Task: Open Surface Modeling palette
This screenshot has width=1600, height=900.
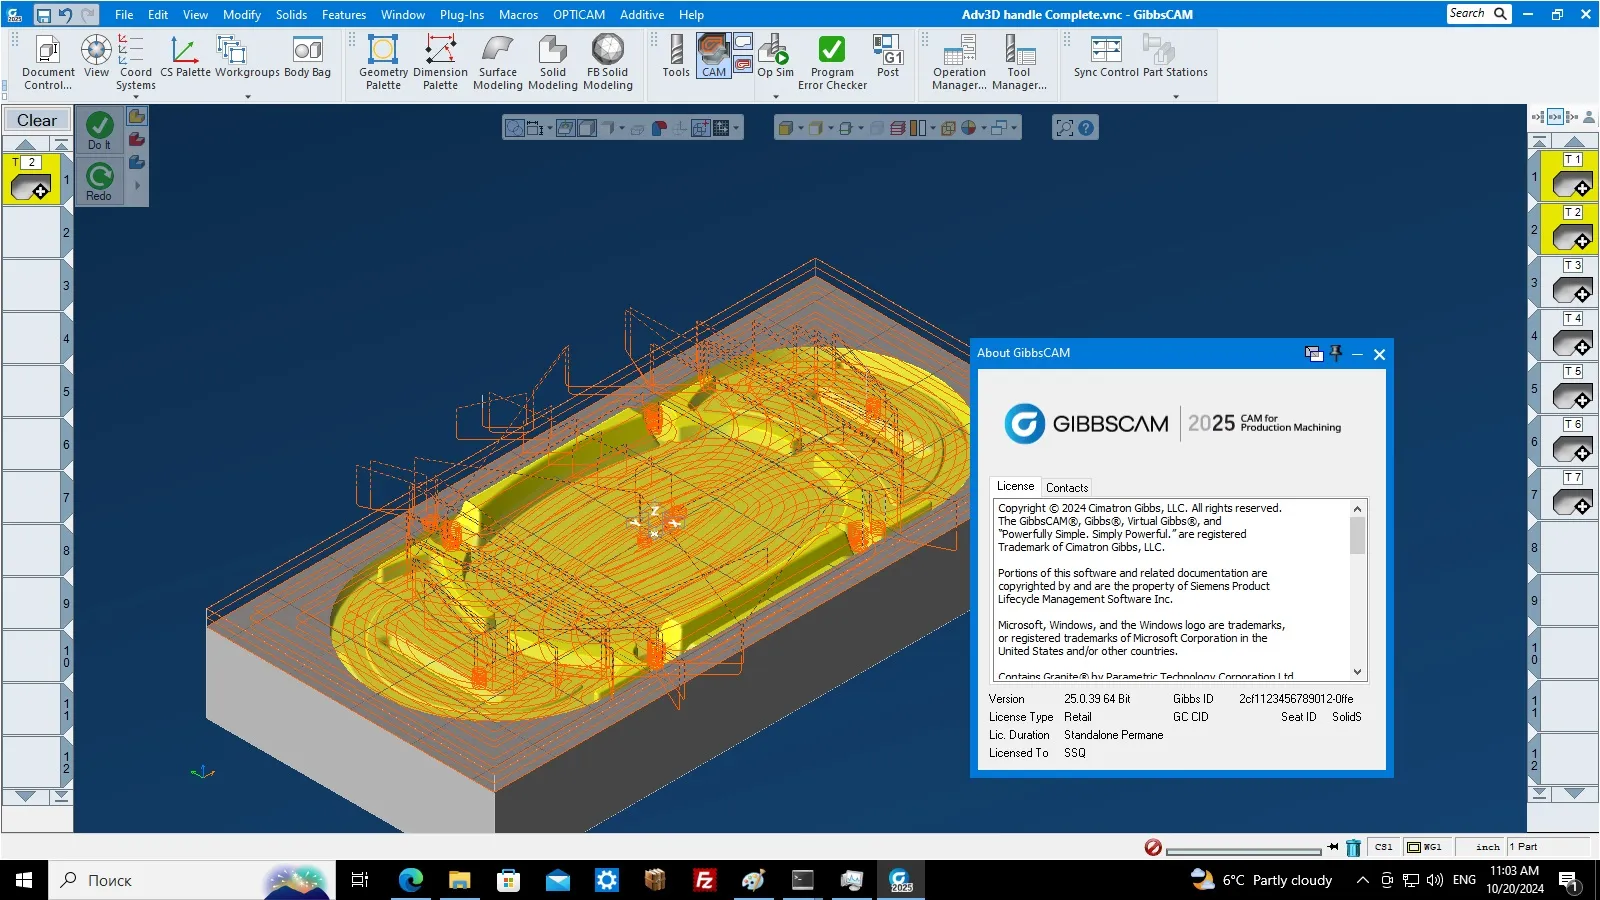Action: [x=498, y=63]
